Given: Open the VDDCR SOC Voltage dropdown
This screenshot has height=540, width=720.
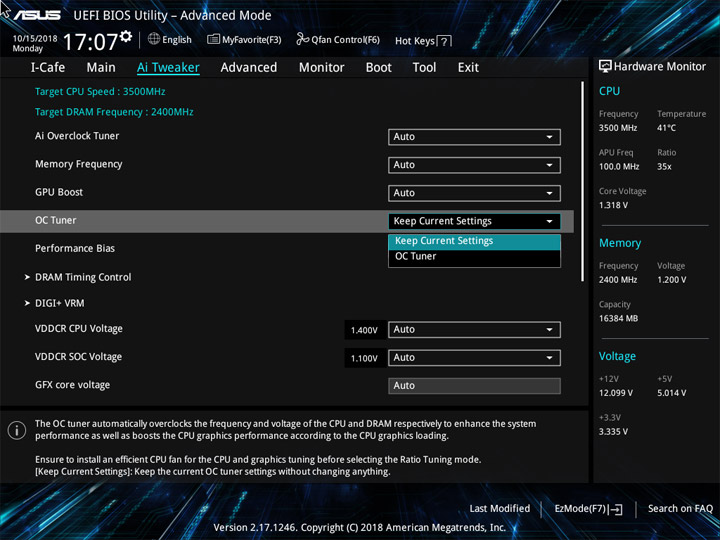Looking at the screenshot, I should [474, 358].
